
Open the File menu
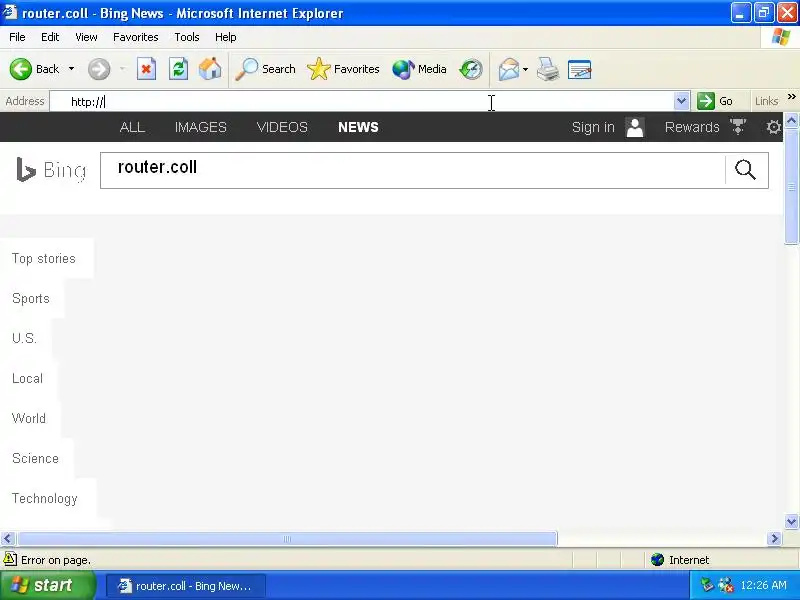(x=17, y=37)
